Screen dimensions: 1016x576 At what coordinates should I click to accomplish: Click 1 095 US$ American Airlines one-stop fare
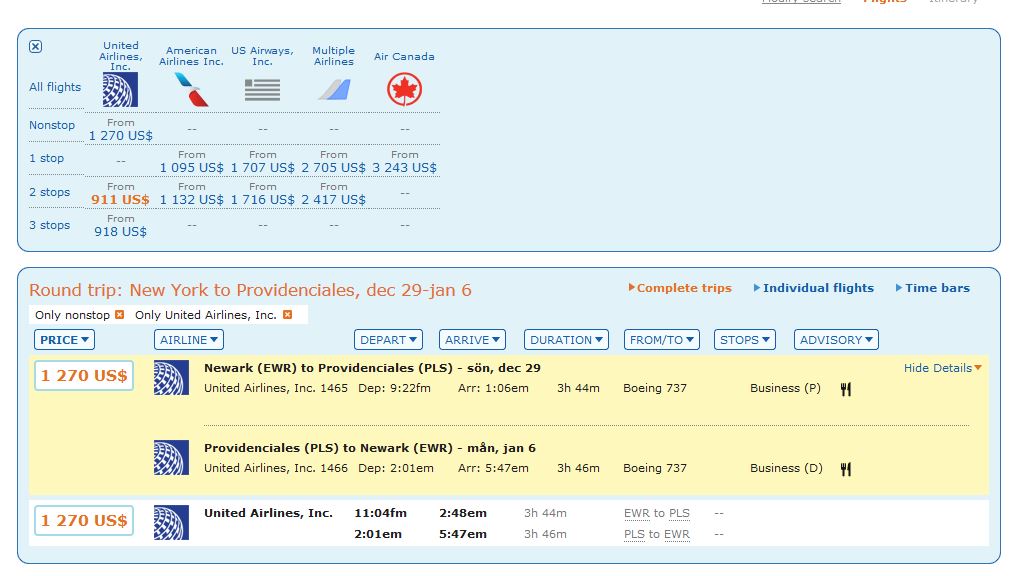click(x=191, y=168)
